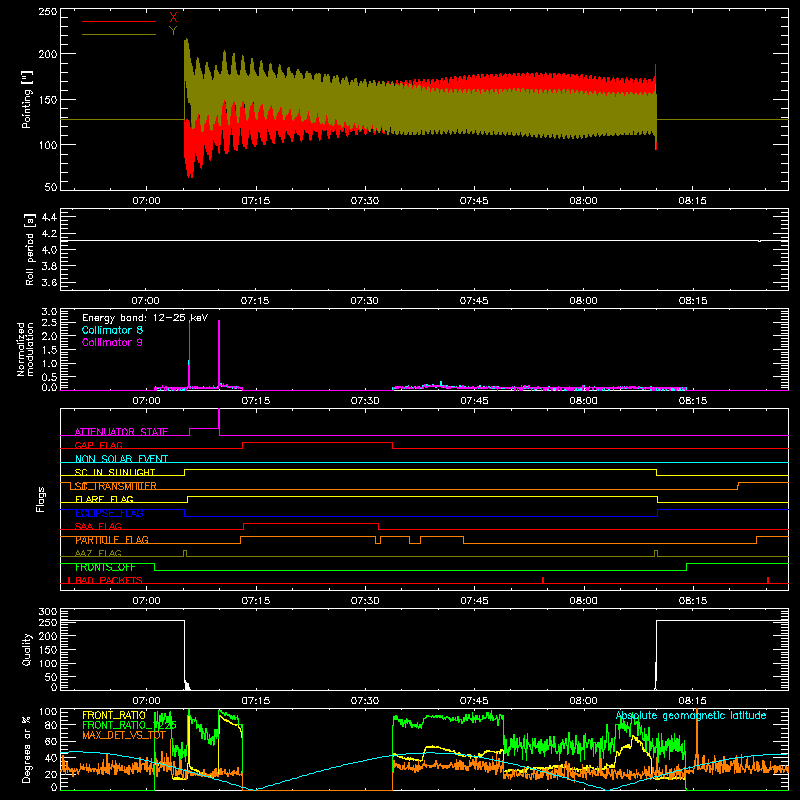This screenshot has width=800, height=800.
Task: Click the 'Degrees or %' axis title
Action: pyautogui.click(x=27, y=750)
